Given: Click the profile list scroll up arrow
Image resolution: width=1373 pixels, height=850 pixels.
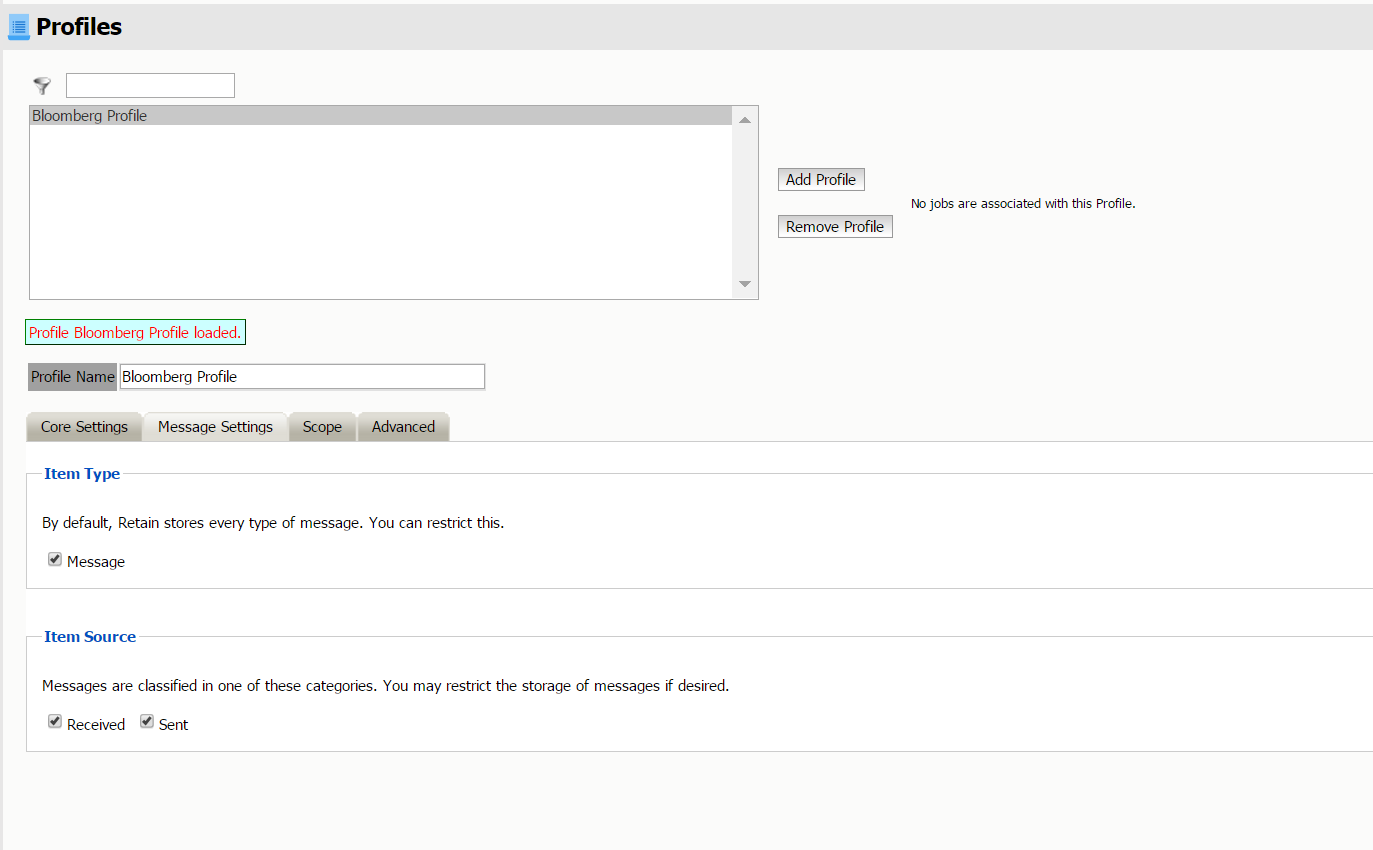Looking at the screenshot, I should point(745,120).
